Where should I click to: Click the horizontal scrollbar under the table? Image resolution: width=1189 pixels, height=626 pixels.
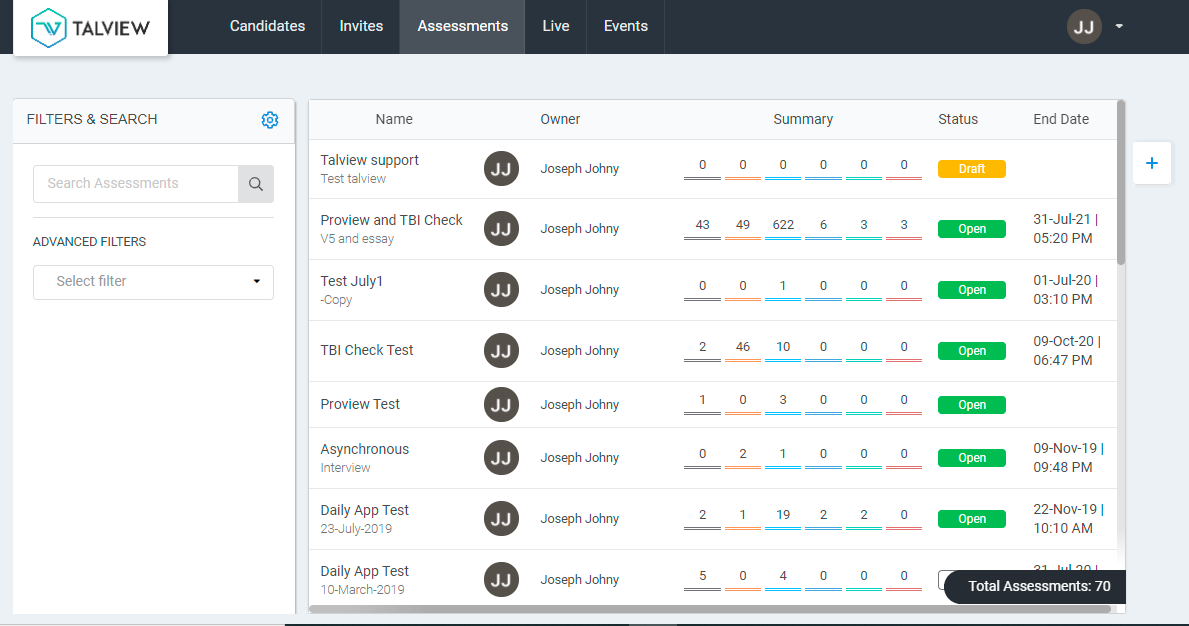[x=710, y=609]
